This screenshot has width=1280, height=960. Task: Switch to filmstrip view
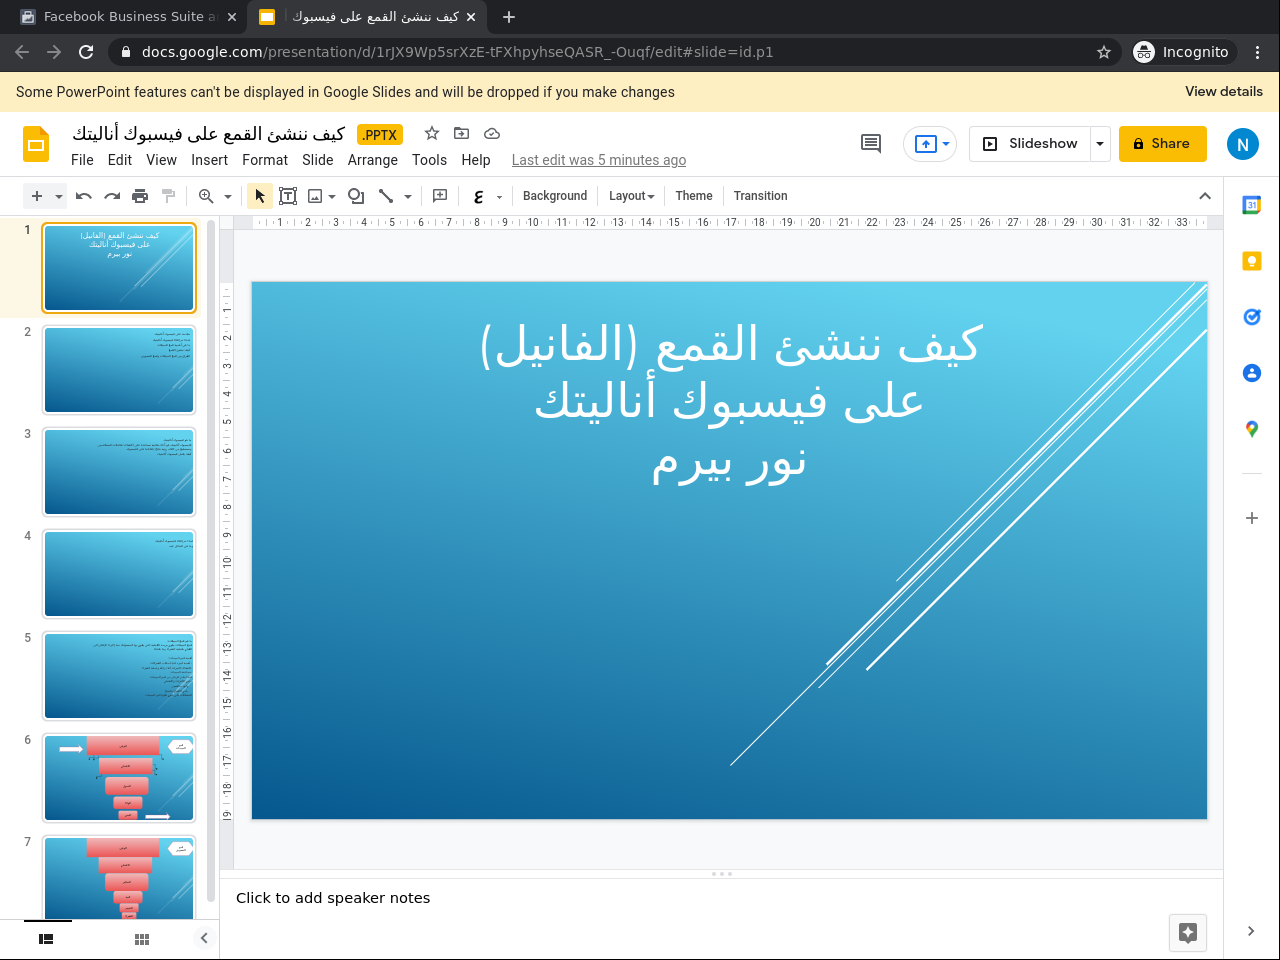pos(46,939)
